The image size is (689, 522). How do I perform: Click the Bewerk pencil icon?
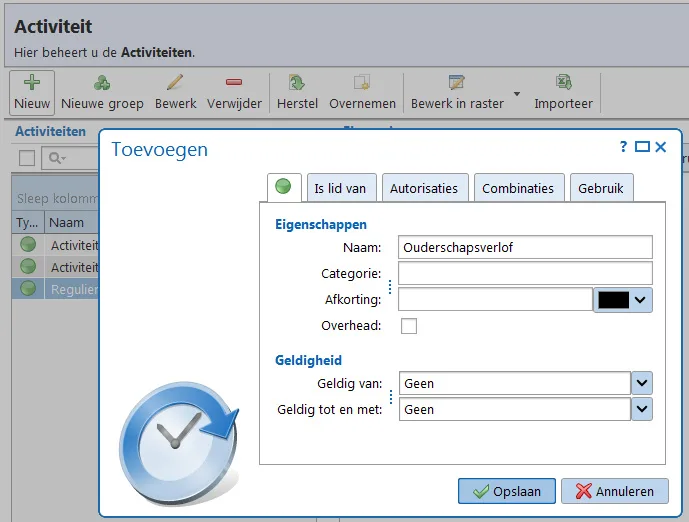tap(175, 83)
